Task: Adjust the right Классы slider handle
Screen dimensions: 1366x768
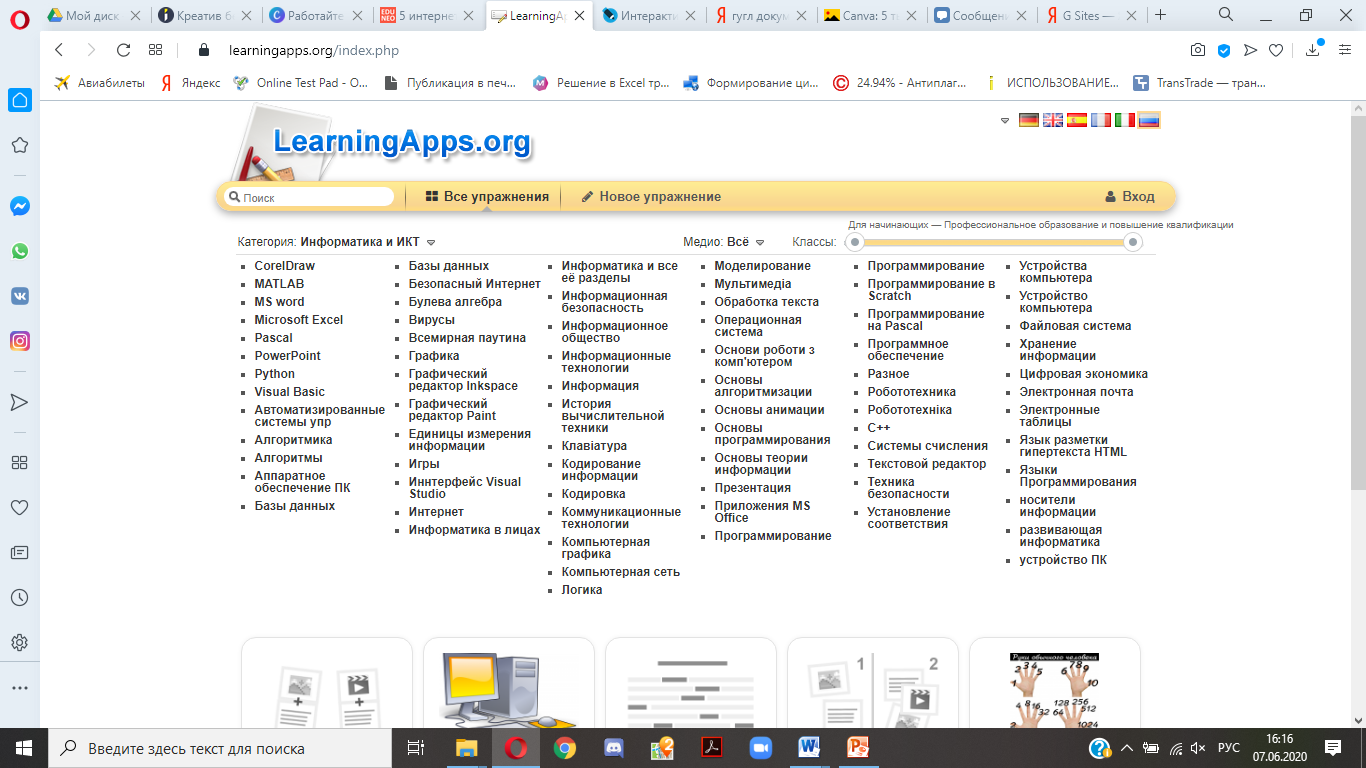Action: [1133, 242]
